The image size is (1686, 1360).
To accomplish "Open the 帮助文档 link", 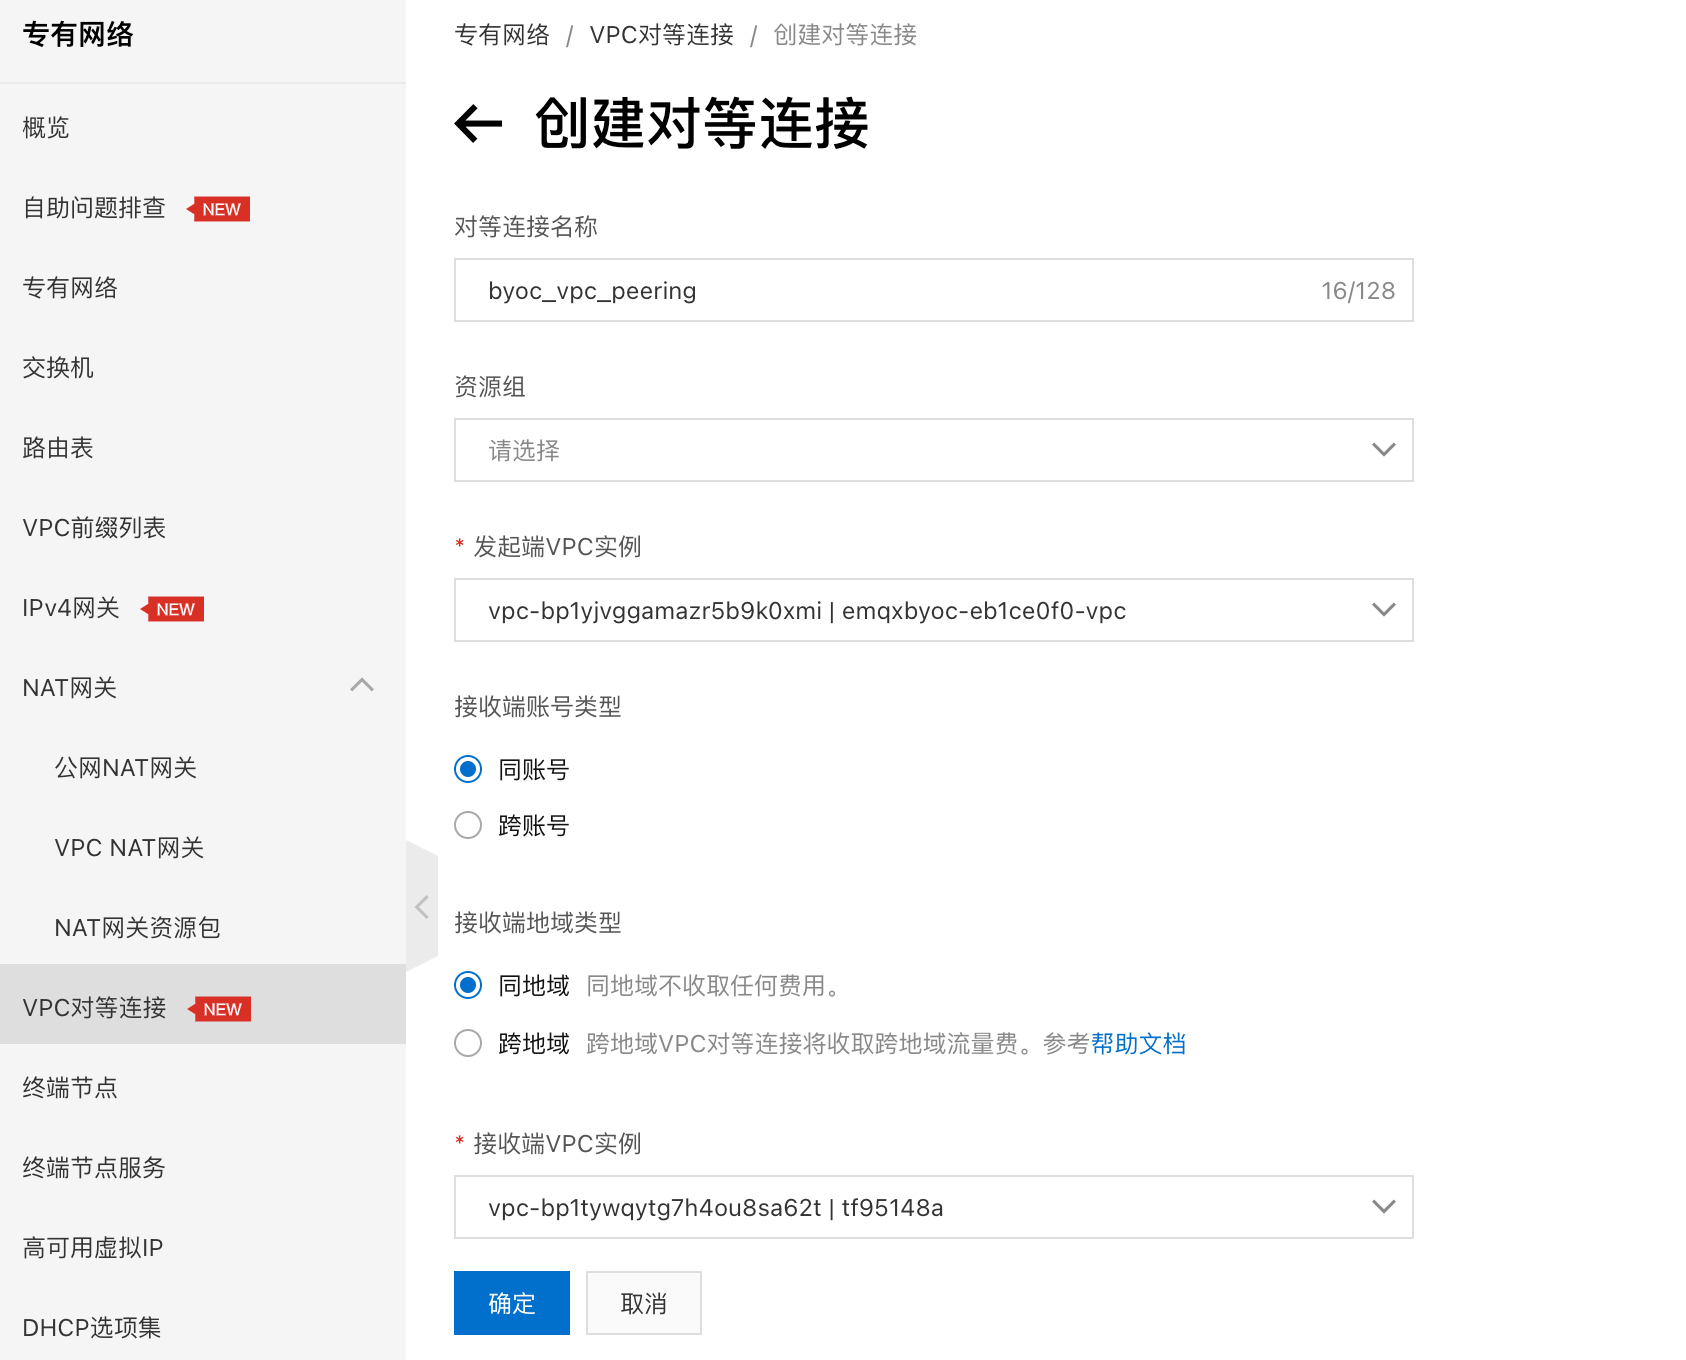I will tap(1138, 1044).
